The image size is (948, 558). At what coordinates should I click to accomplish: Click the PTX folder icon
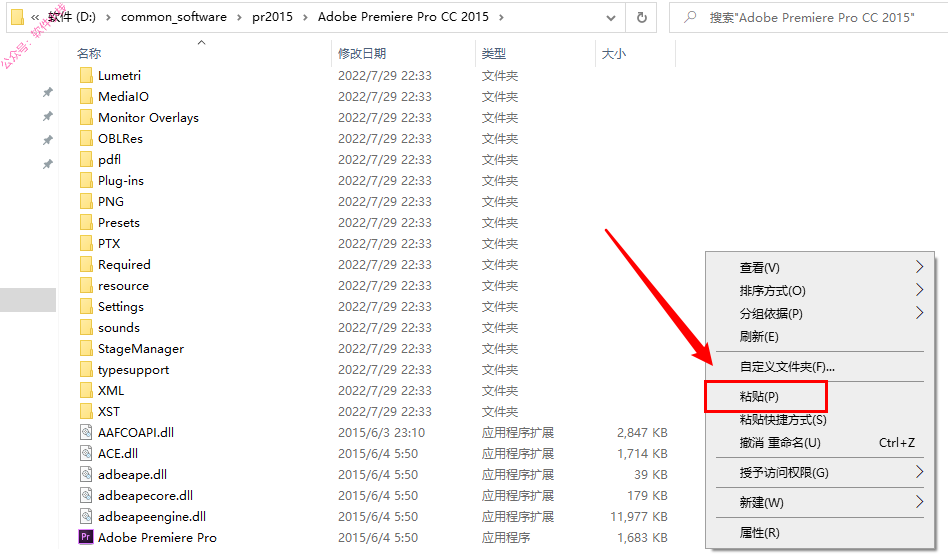[x=86, y=244]
